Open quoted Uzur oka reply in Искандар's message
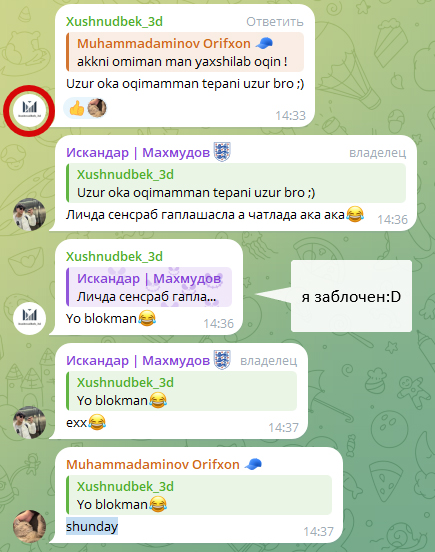 point(236,183)
